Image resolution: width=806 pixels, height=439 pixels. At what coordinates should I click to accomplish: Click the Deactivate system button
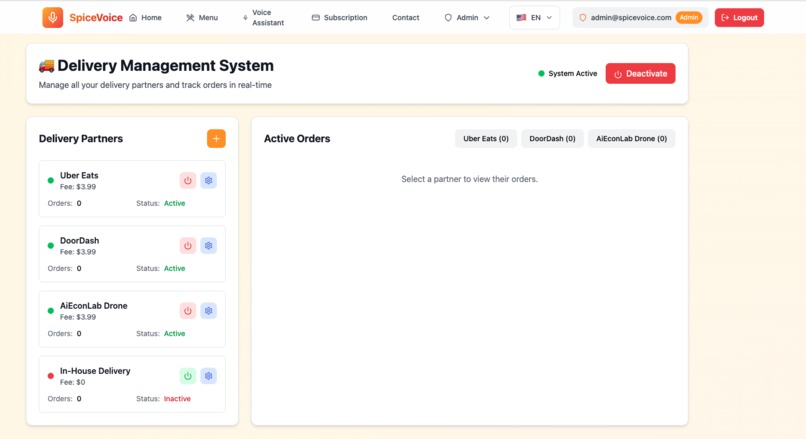pos(640,74)
